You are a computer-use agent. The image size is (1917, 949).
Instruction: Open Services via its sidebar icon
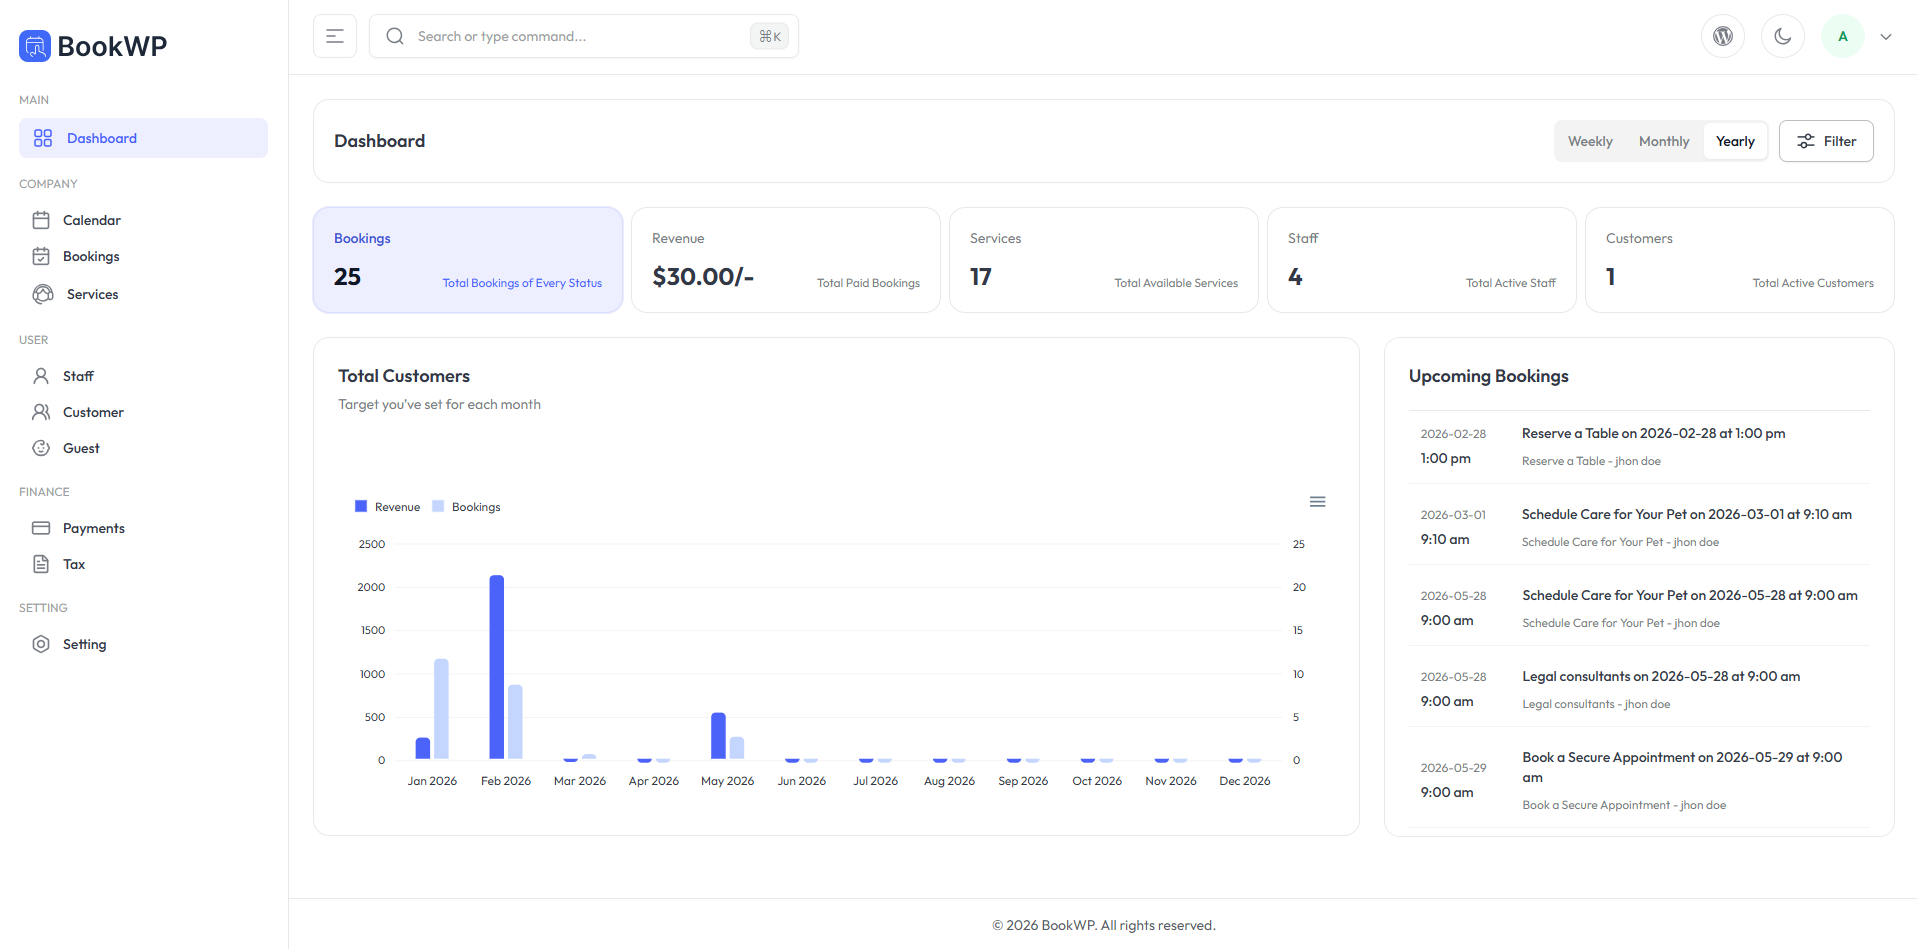[43, 294]
